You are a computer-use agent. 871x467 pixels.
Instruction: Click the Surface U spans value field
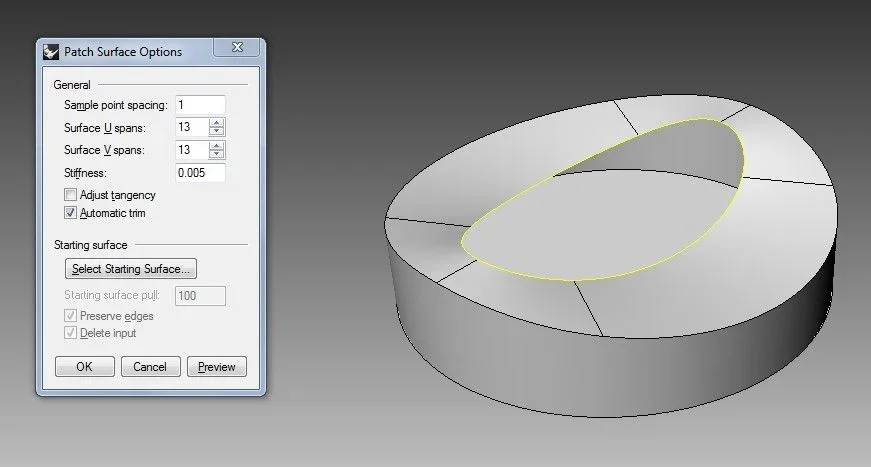[x=192, y=127]
